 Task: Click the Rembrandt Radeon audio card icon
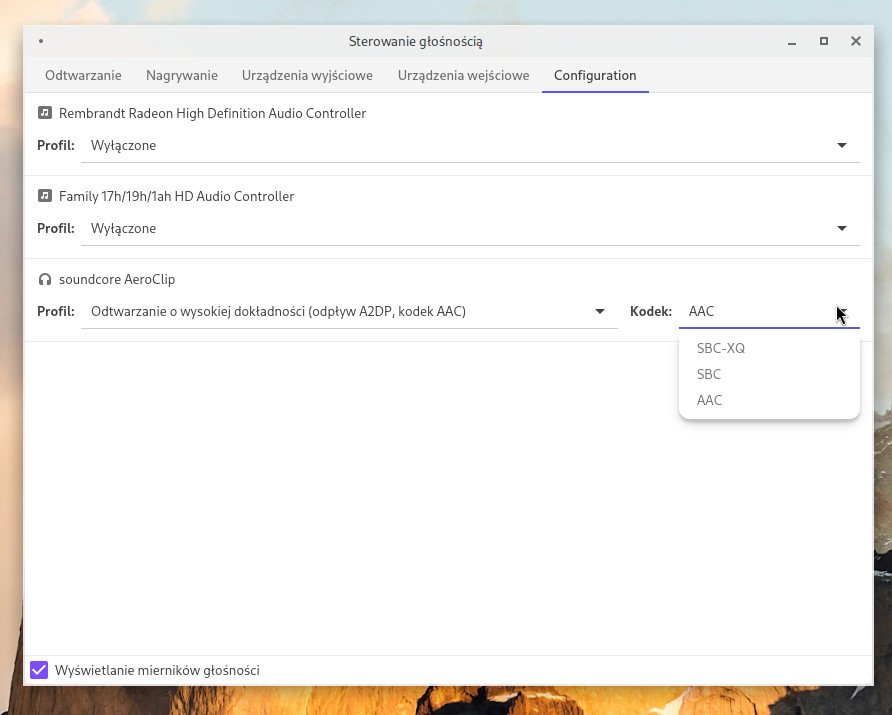(44, 113)
